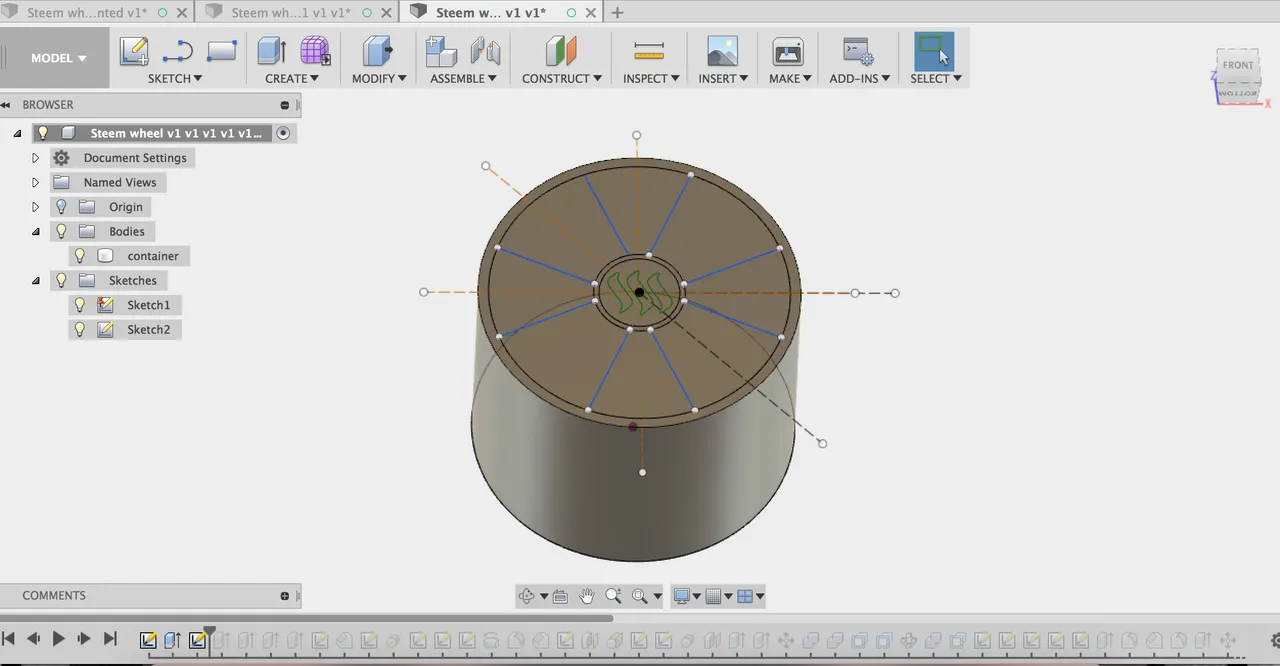Hide Sketch1 using its light bulb
The height and width of the screenshot is (666, 1280).
pyautogui.click(x=80, y=305)
